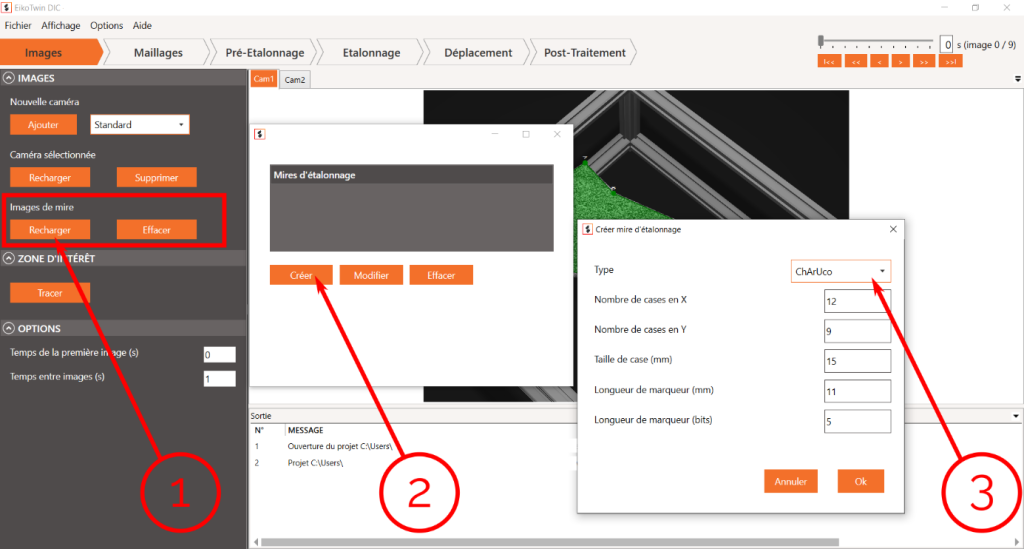Click Recharger under Caméra sélectionnée
Image resolution: width=1024 pixels, height=549 pixels.
coord(50,178)
